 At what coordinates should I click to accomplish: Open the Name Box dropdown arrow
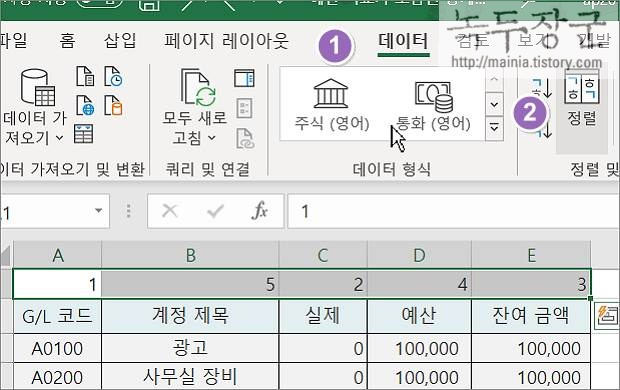point(98,211)
